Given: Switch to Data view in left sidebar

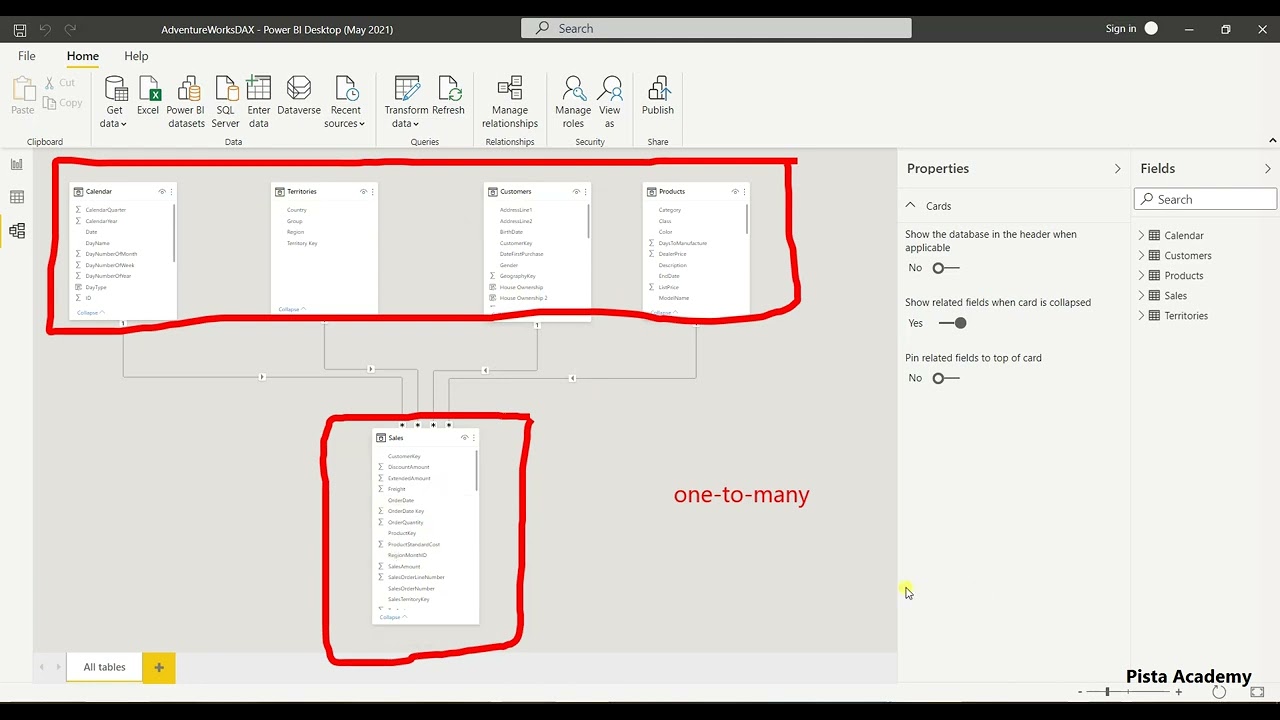Looking at the screenshot, I should [x=17, y=198].
